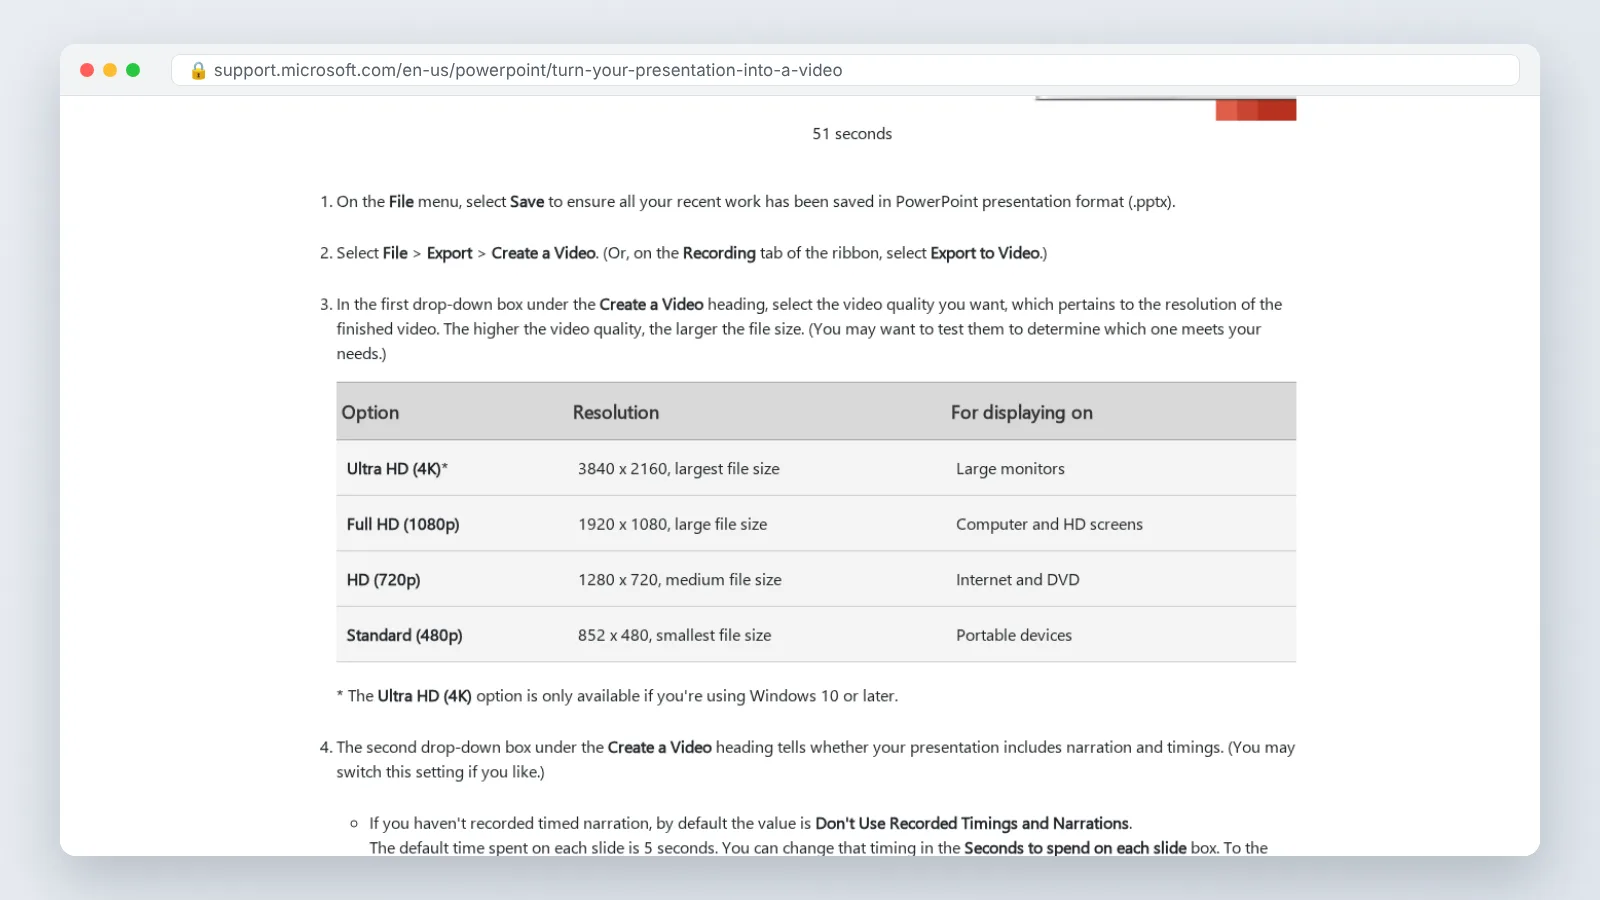Click the Windows 10 footnote below the table
Viewport: 1600px width, 900px height.
(617, 696)
